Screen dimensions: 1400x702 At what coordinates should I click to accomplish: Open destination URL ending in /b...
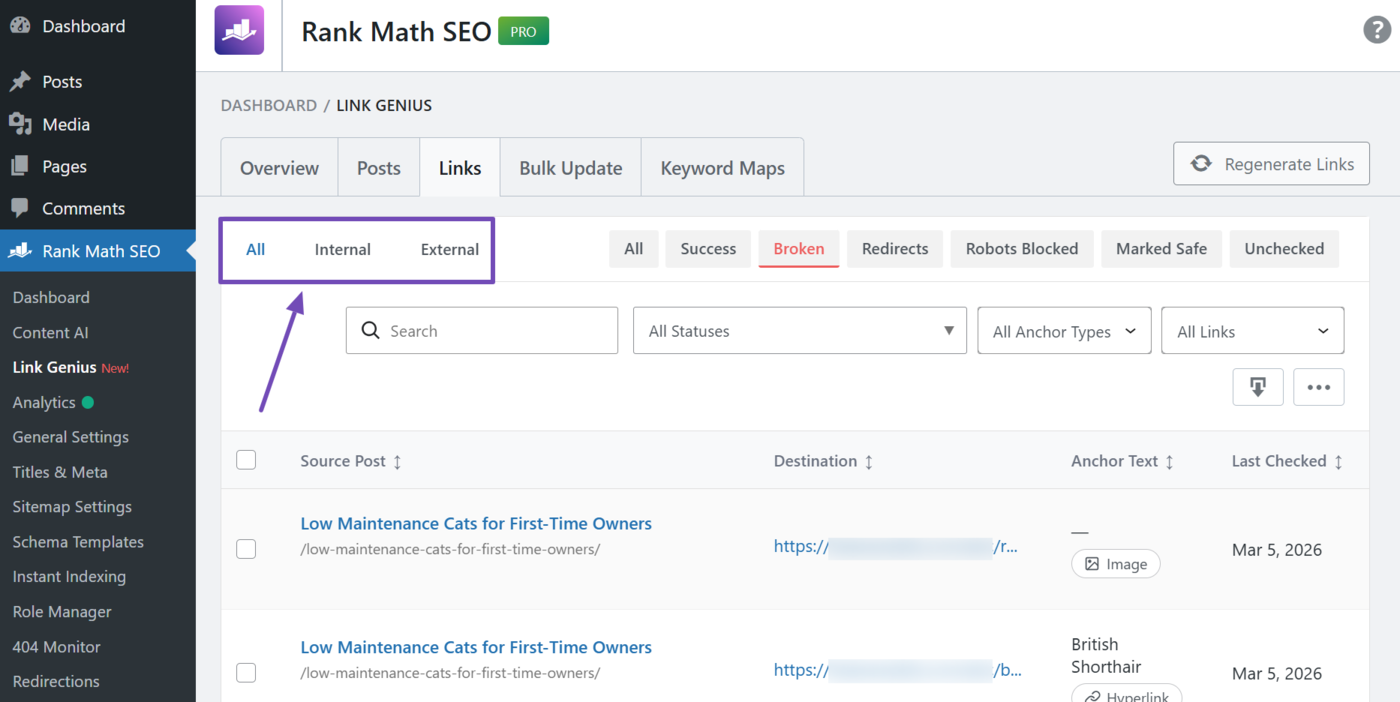897,670
